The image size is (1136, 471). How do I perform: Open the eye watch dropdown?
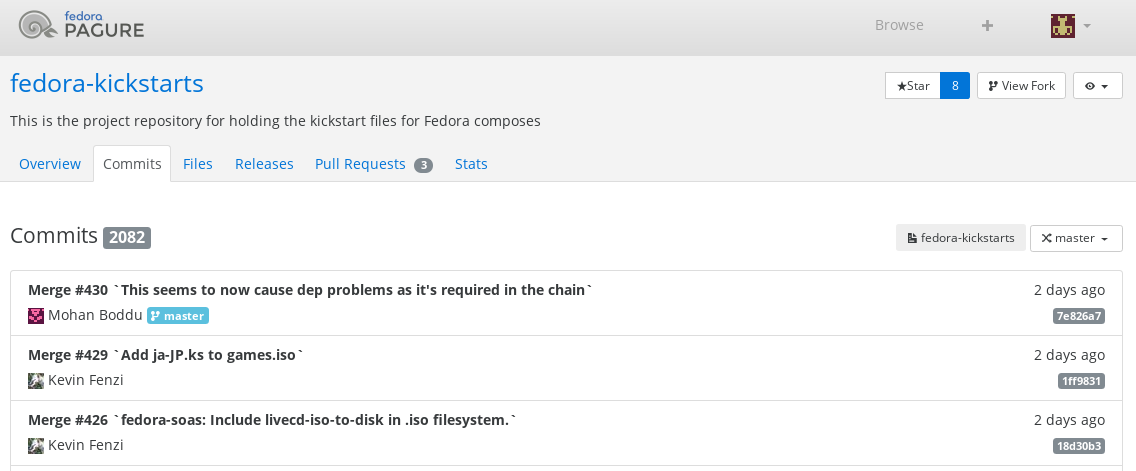point(1097,86)
